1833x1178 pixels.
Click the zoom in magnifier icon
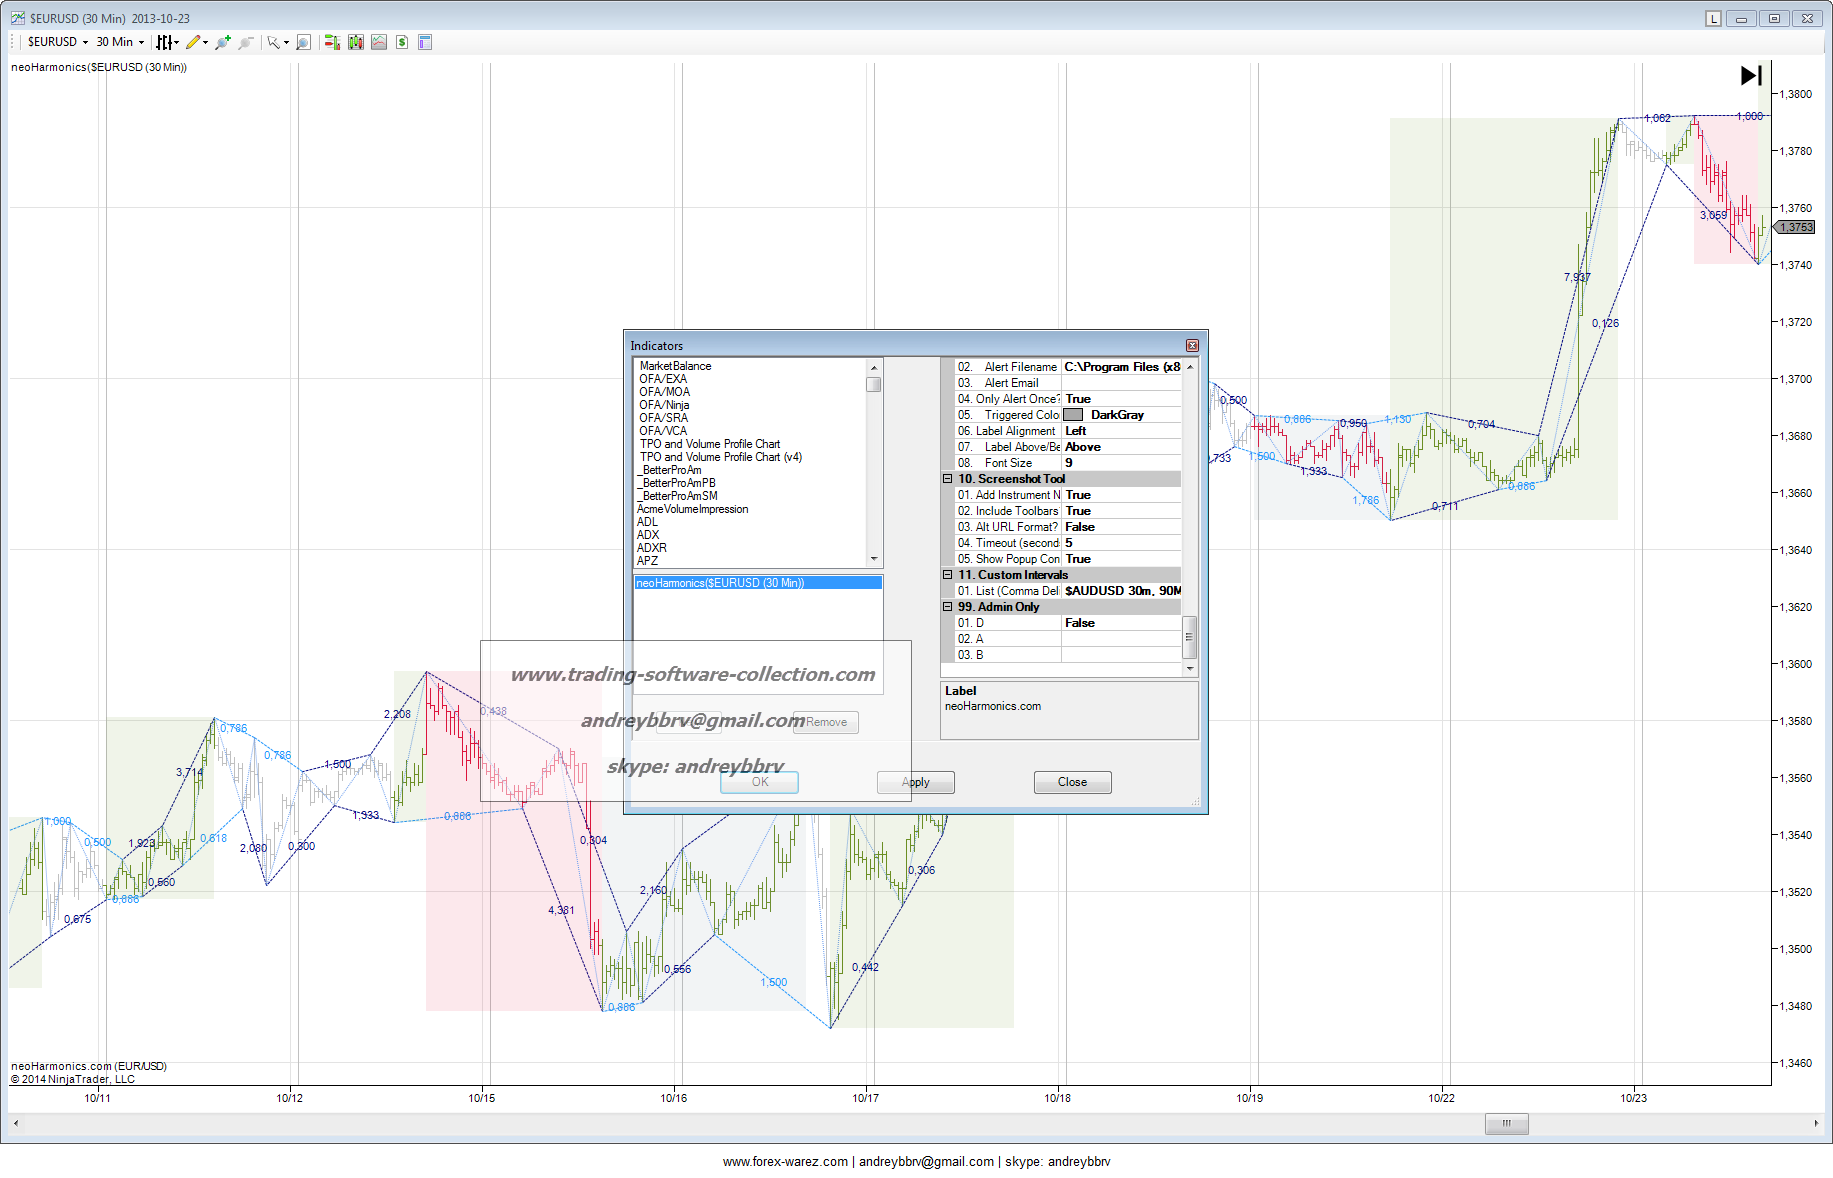tap(222, 42)
